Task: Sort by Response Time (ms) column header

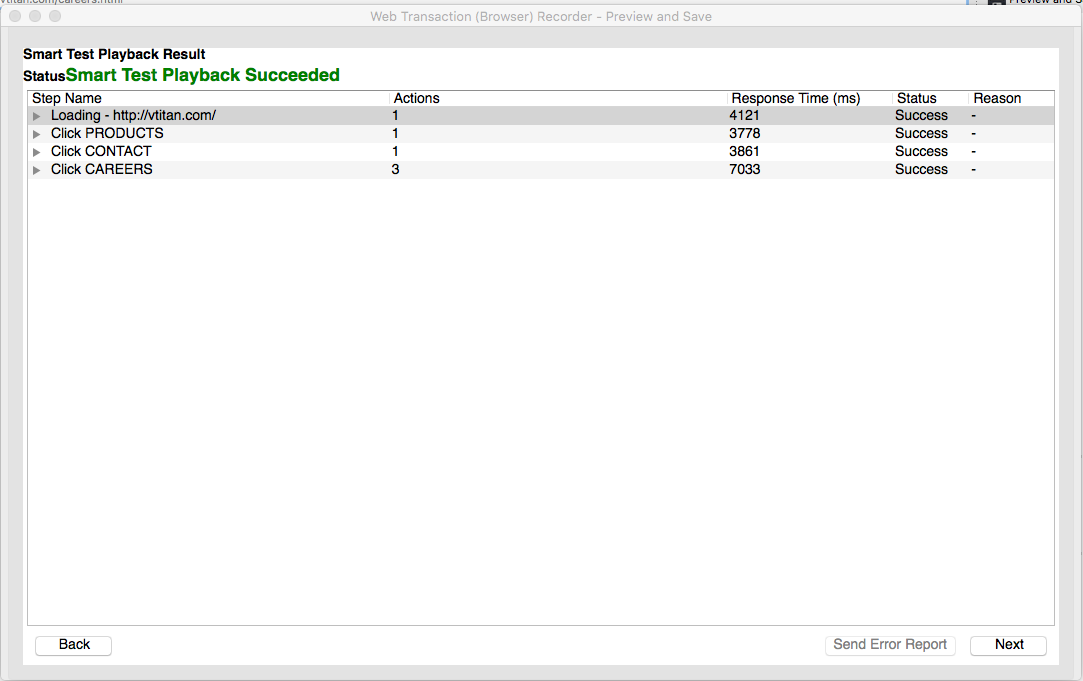Action: click(795, 98)
